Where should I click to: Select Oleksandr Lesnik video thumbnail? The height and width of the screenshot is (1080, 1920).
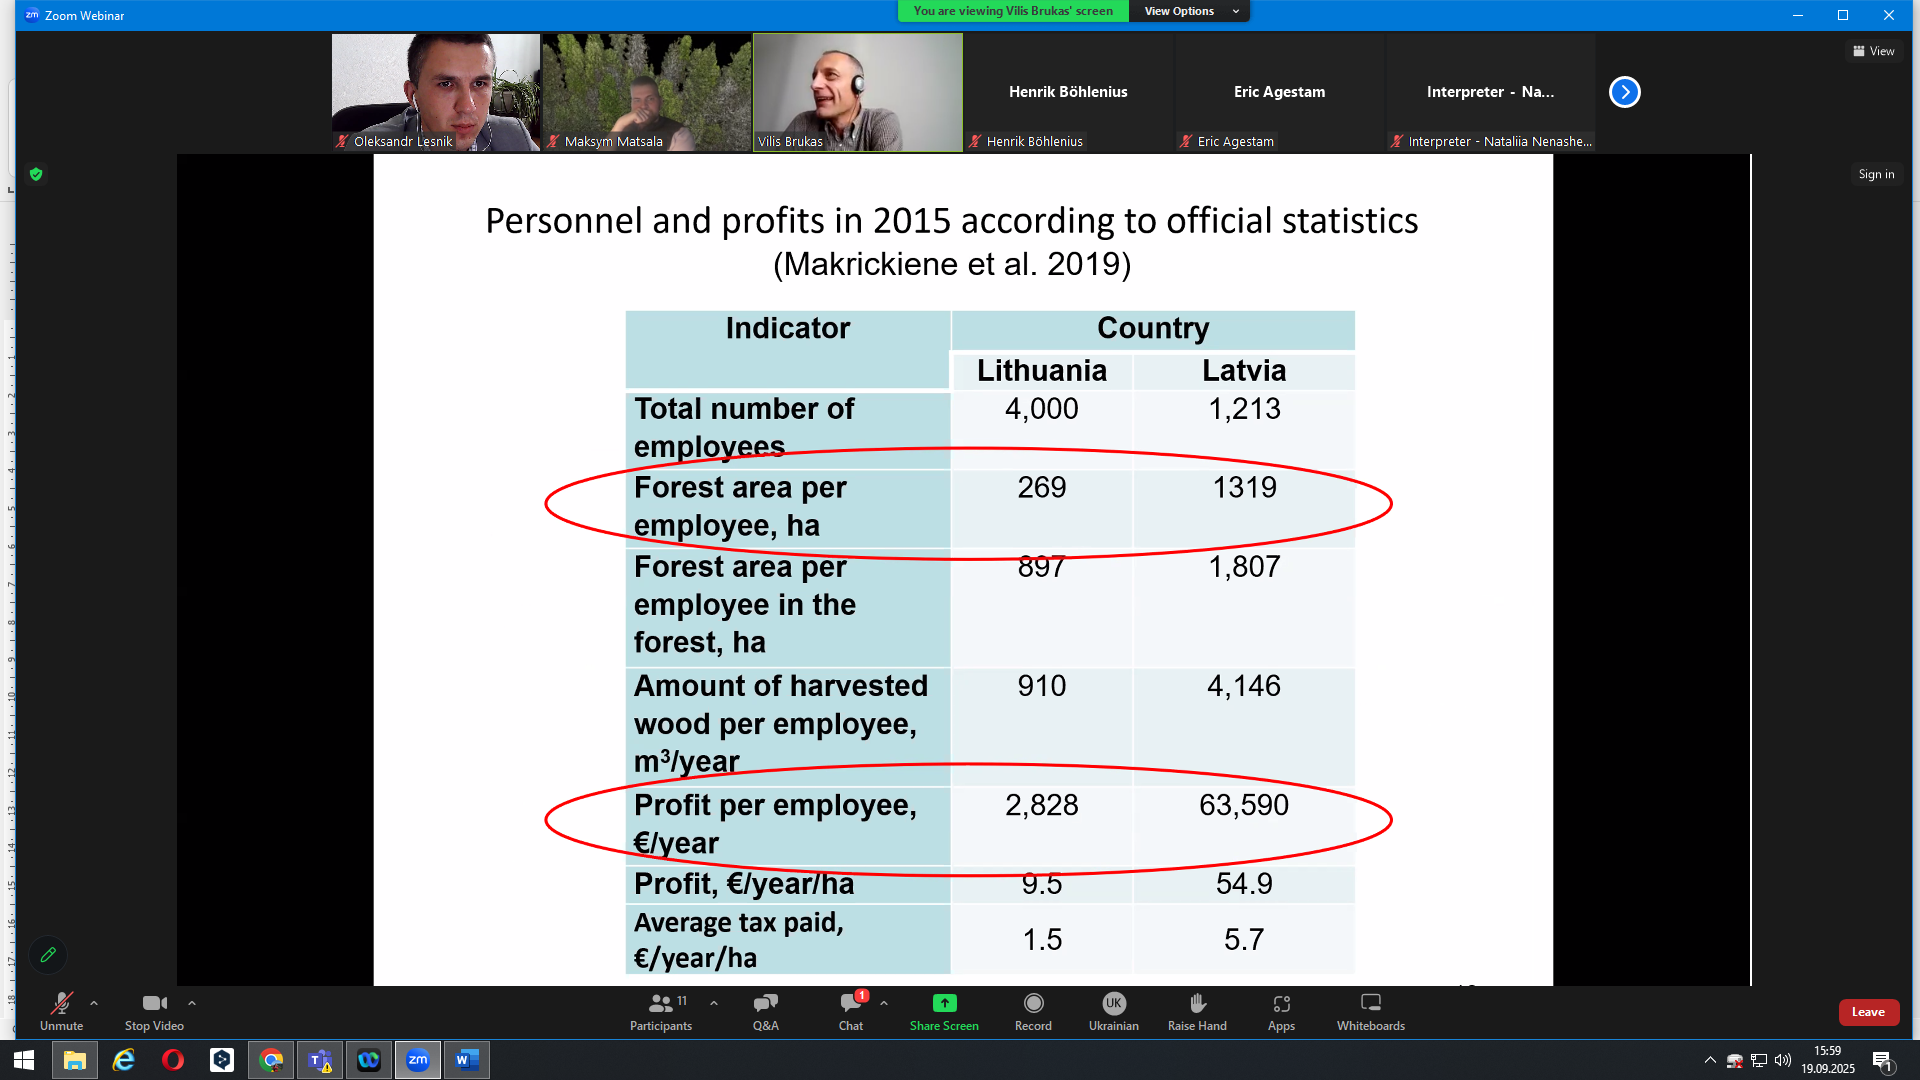(436, 92)
